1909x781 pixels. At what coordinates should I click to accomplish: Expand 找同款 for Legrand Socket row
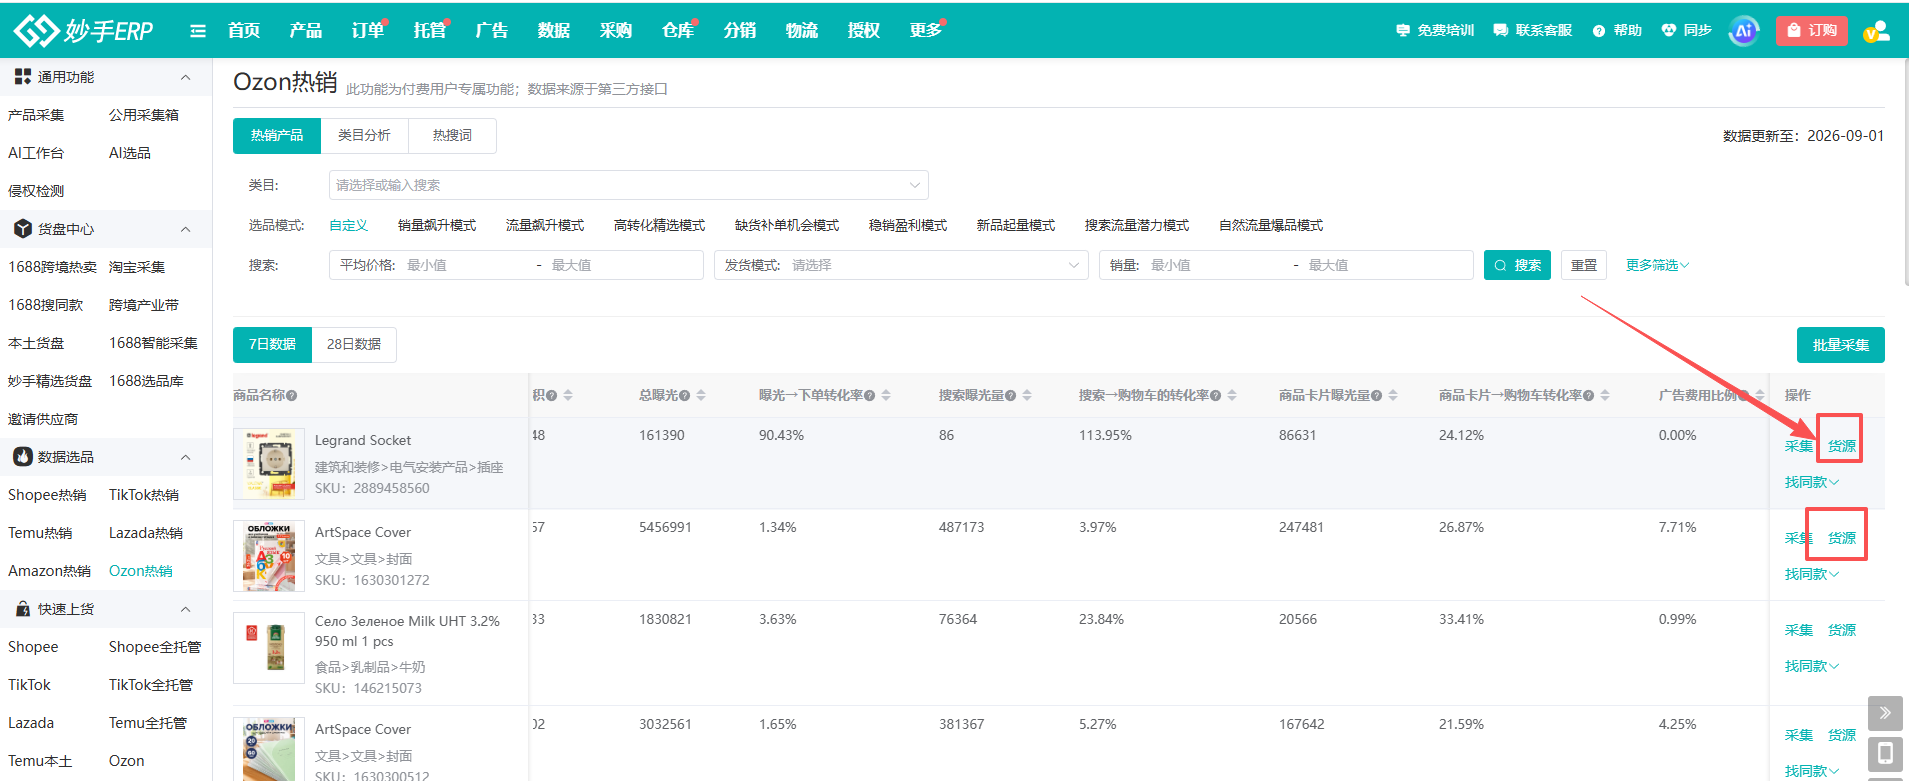coord(1812,482)
